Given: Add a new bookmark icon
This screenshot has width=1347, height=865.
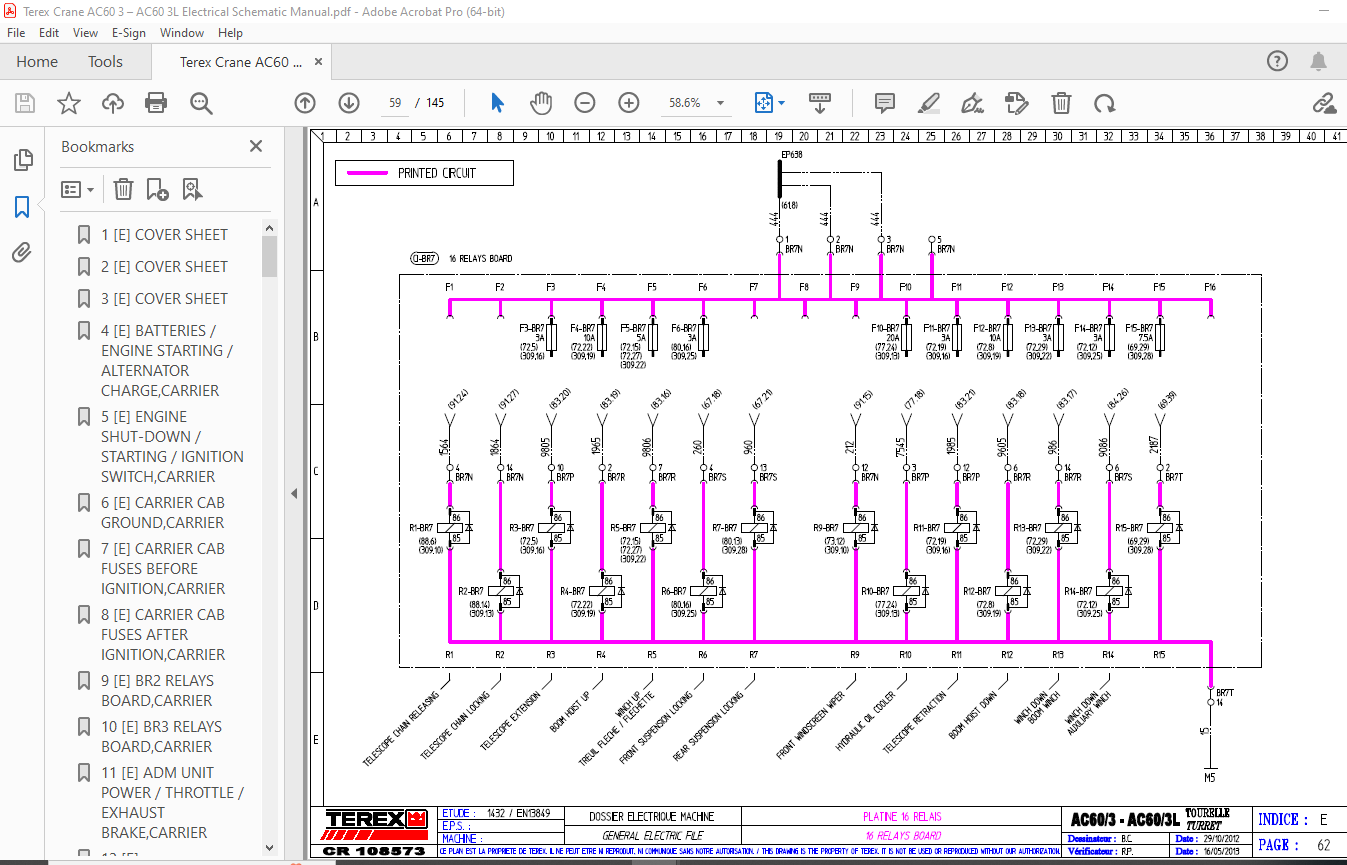Looking at the screenshot, I should pyautogui.click(x=157, y=189).
